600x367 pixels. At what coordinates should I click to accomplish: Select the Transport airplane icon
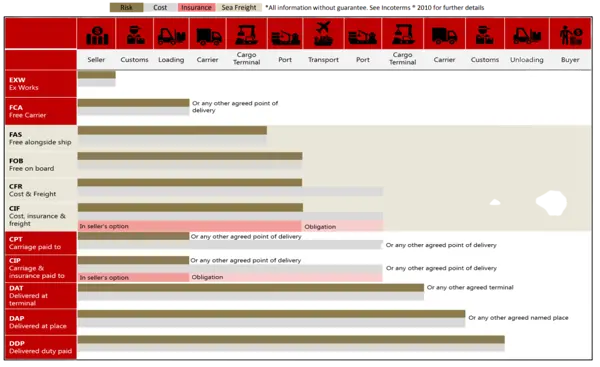[x=323, y=34]
